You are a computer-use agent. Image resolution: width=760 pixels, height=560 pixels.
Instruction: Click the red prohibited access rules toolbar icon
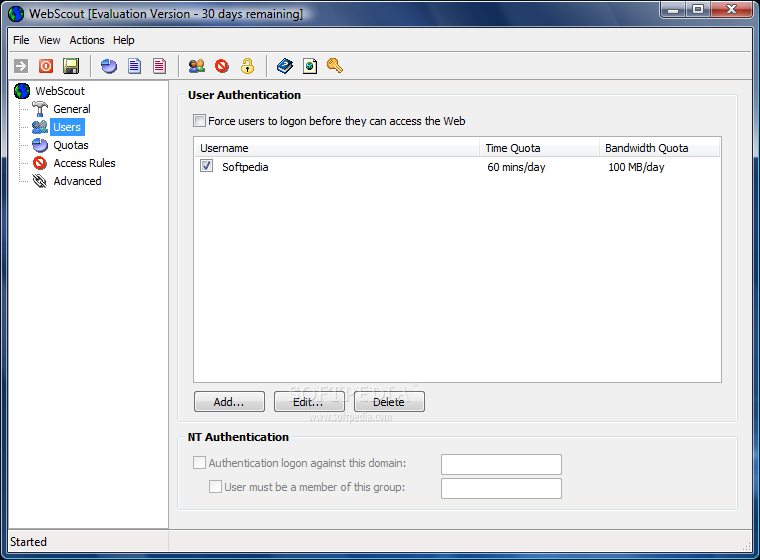click(x=222, y=65)
